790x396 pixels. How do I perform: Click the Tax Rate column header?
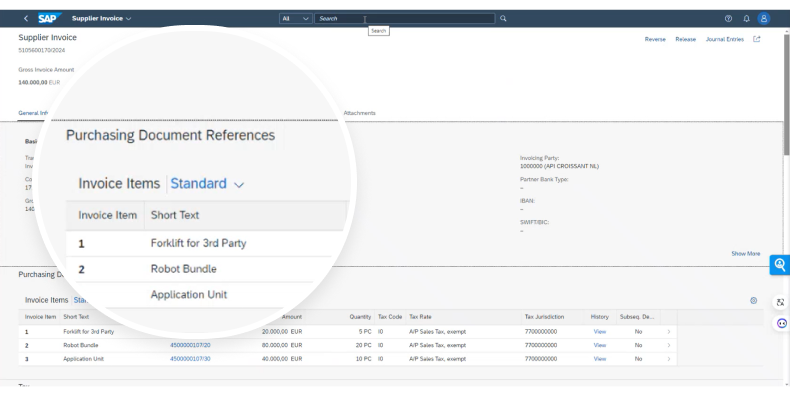point(420,317)
